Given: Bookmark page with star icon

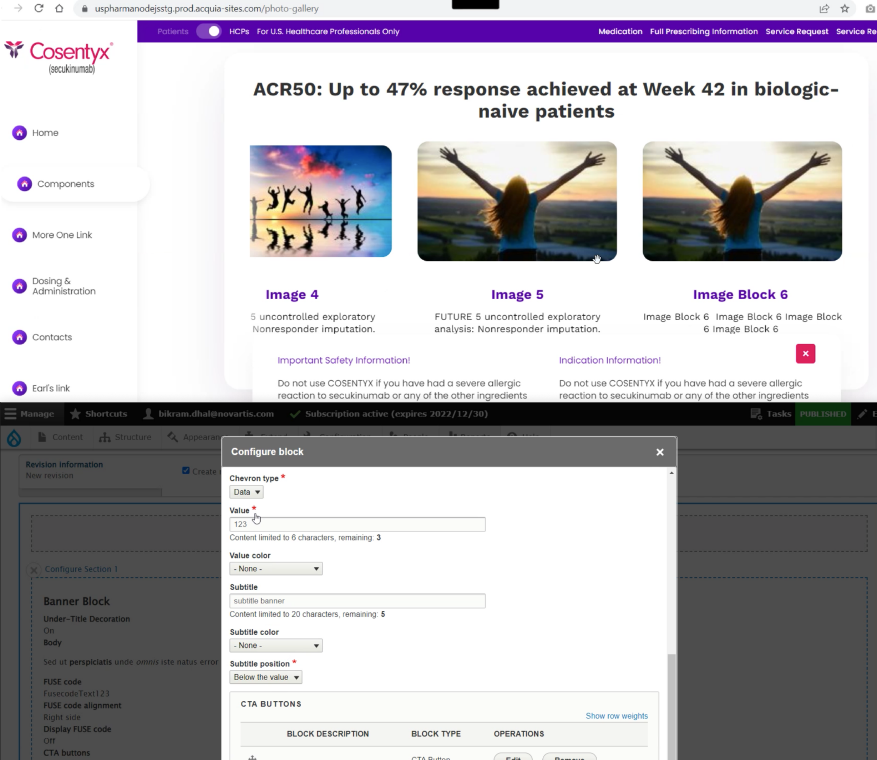Looking at the screenshot, I should click(x=845, y=8).
